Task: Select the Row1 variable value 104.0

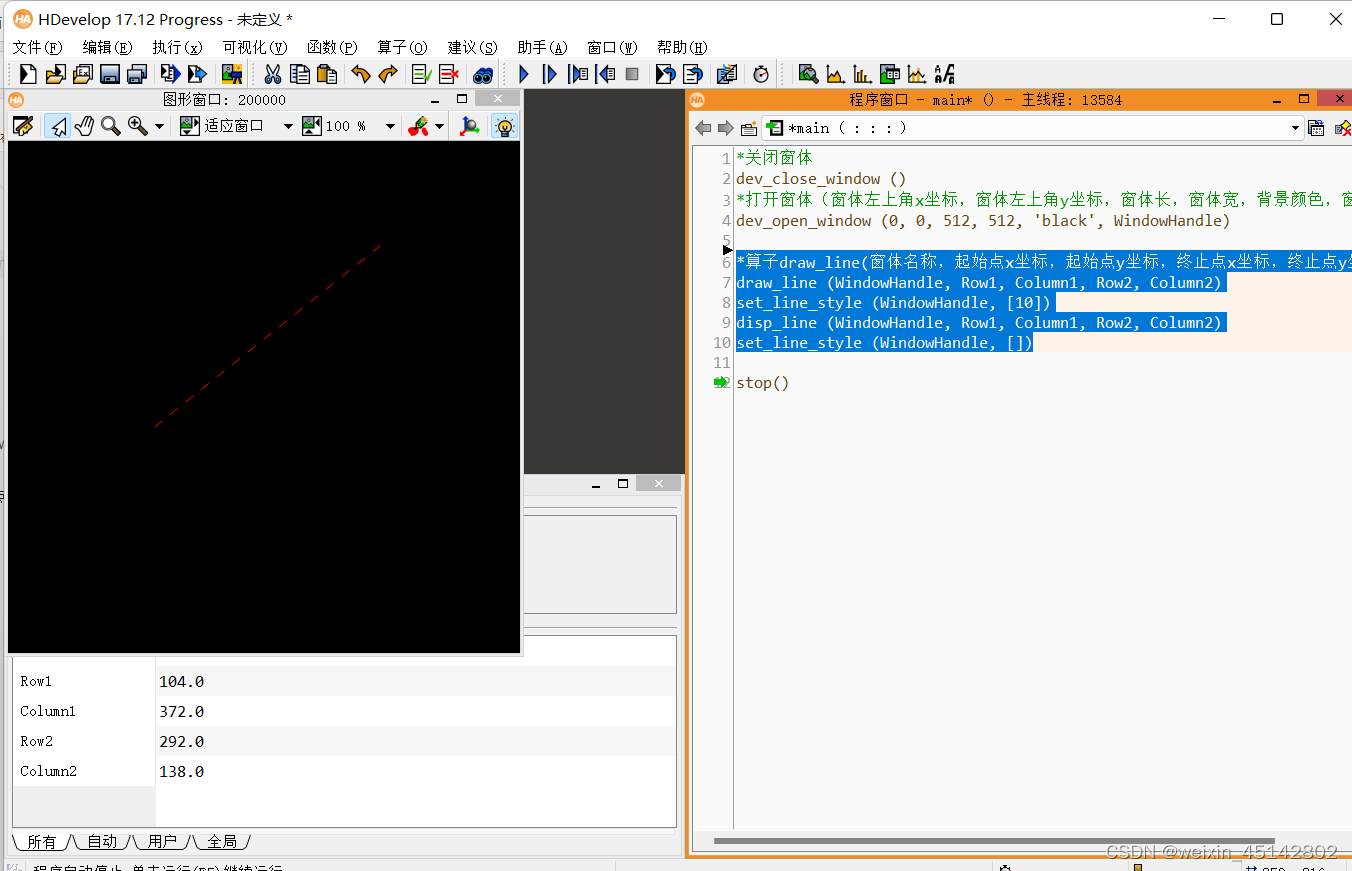Action: [x=181, y=681]
